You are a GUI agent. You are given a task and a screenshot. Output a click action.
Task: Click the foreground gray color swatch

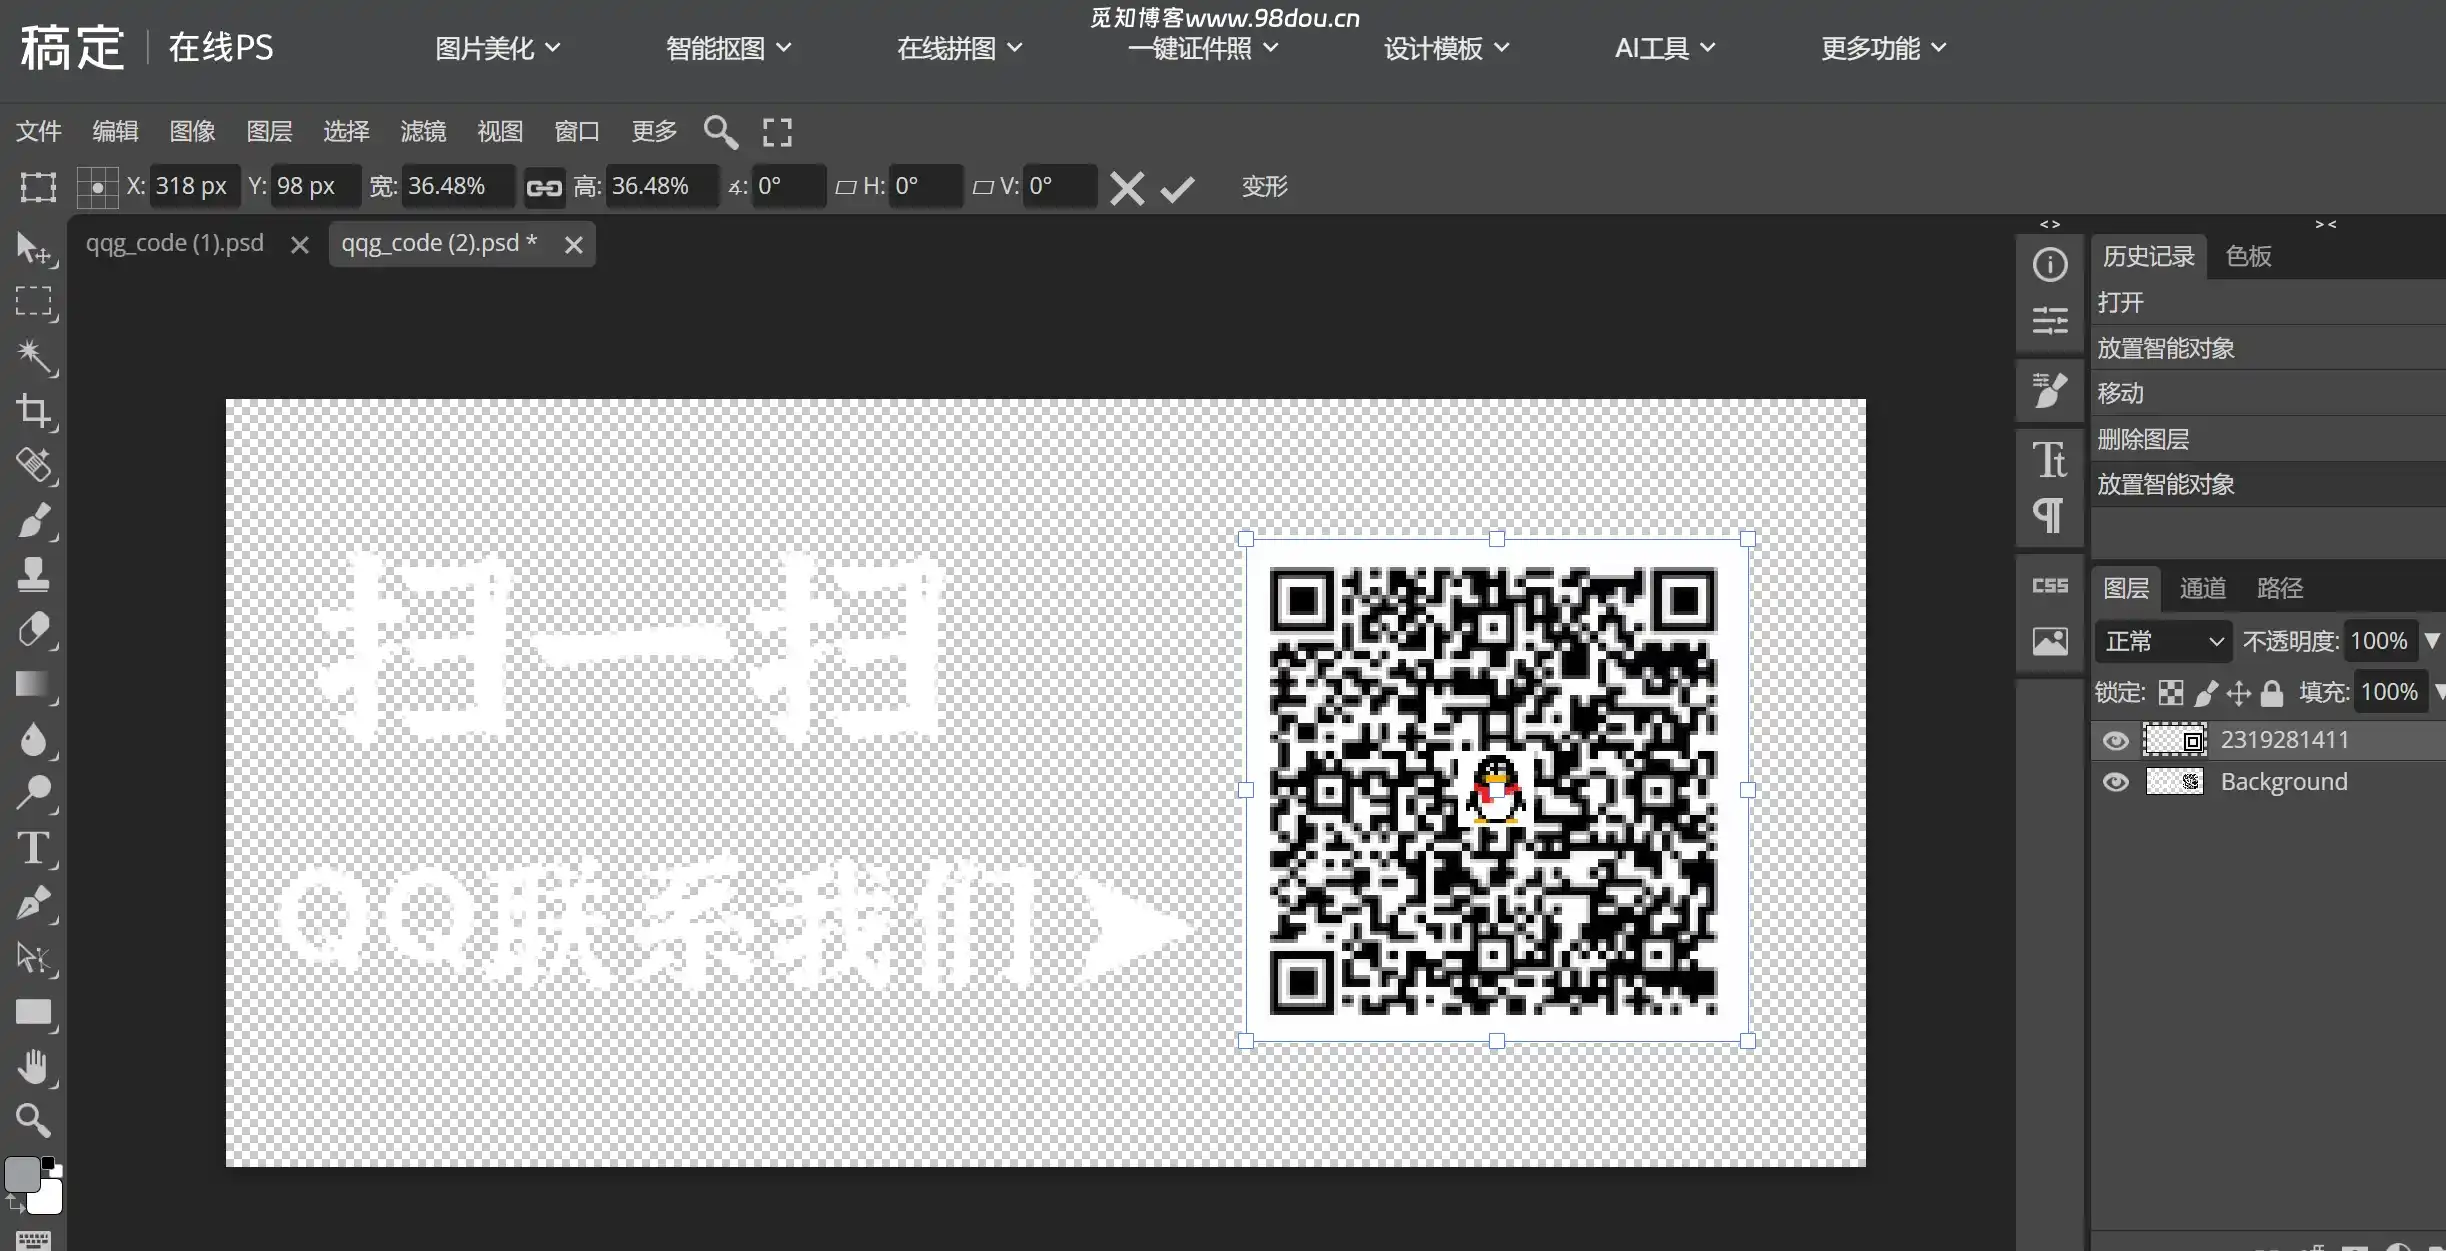tap(22, 1175)
